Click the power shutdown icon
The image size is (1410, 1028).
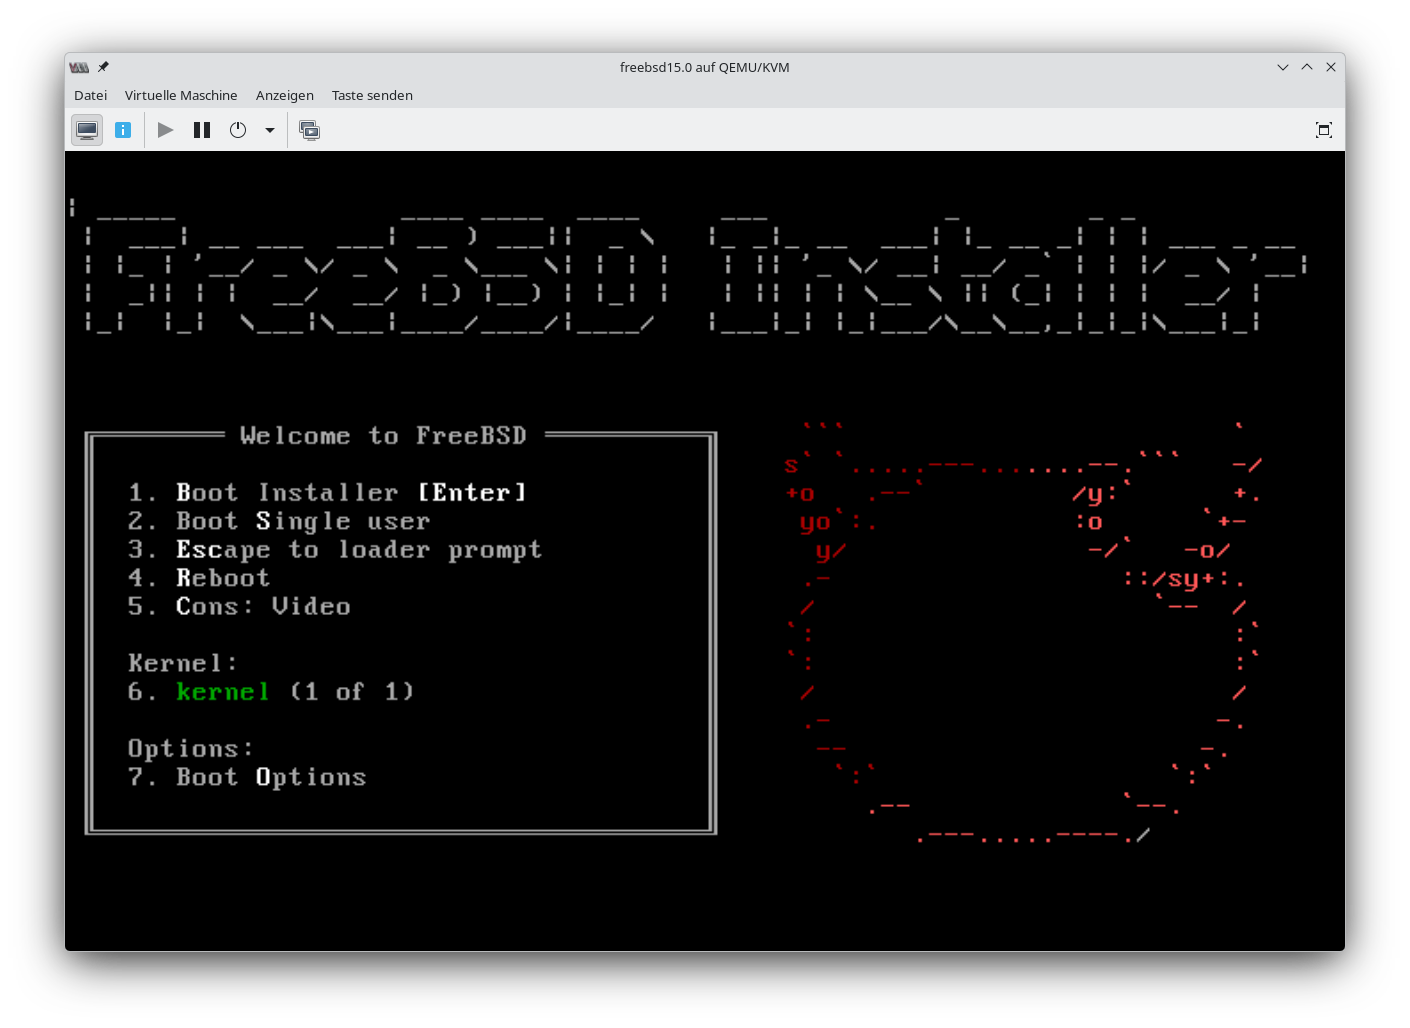238,130
